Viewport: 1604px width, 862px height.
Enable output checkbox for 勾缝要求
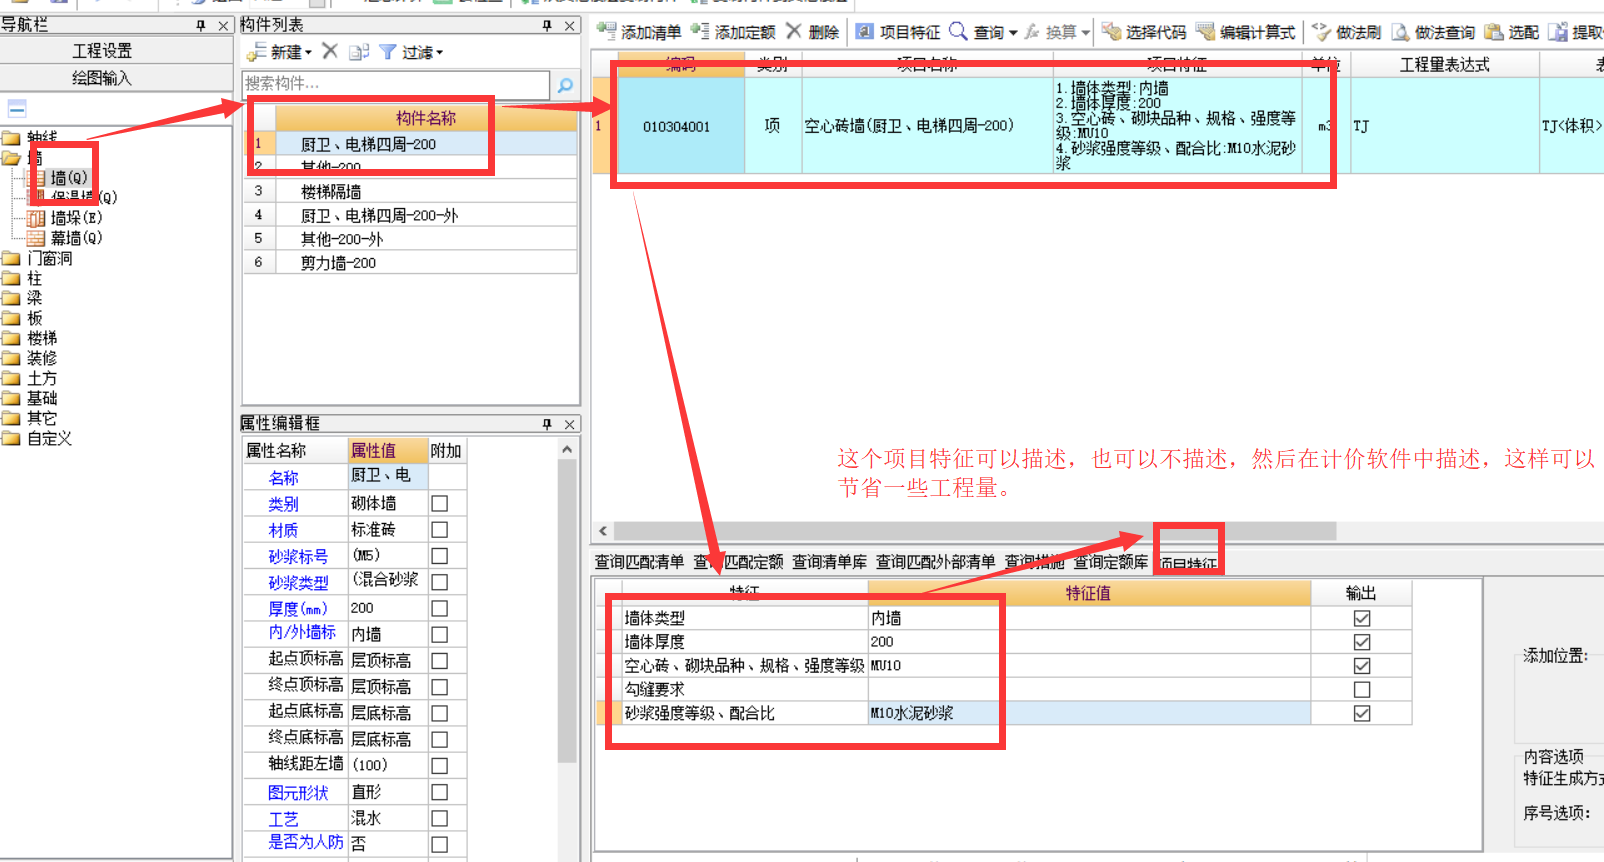pos(1362,690)
